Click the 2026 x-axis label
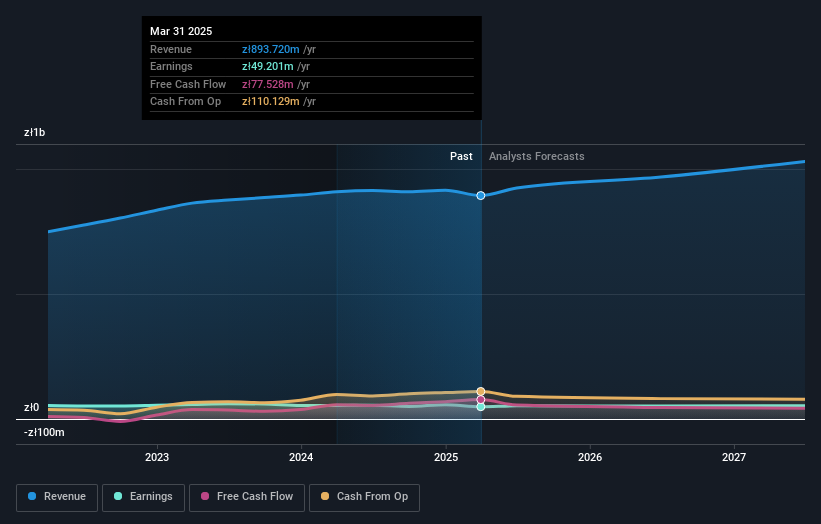 click(590, 457)
